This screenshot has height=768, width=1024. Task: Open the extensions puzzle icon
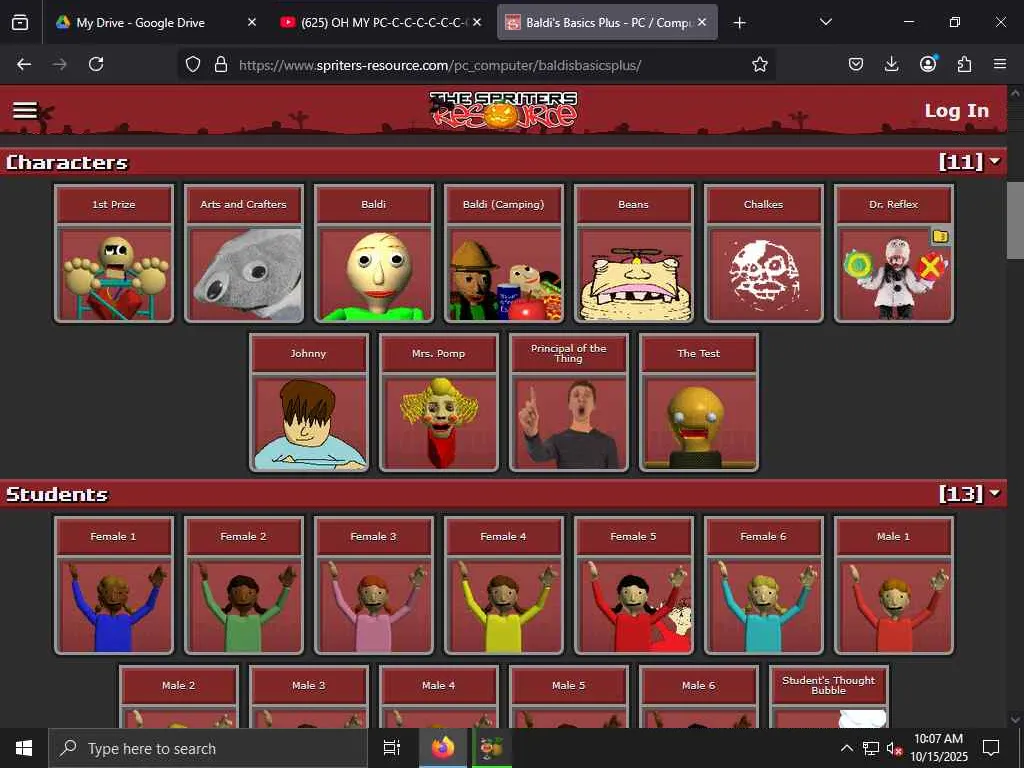tap(964, 64)
